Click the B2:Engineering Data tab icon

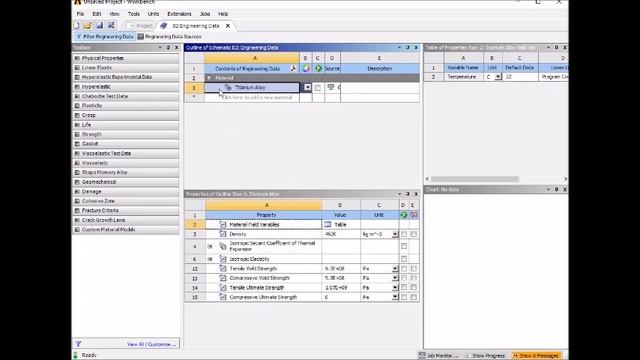(x=164, y=26)
